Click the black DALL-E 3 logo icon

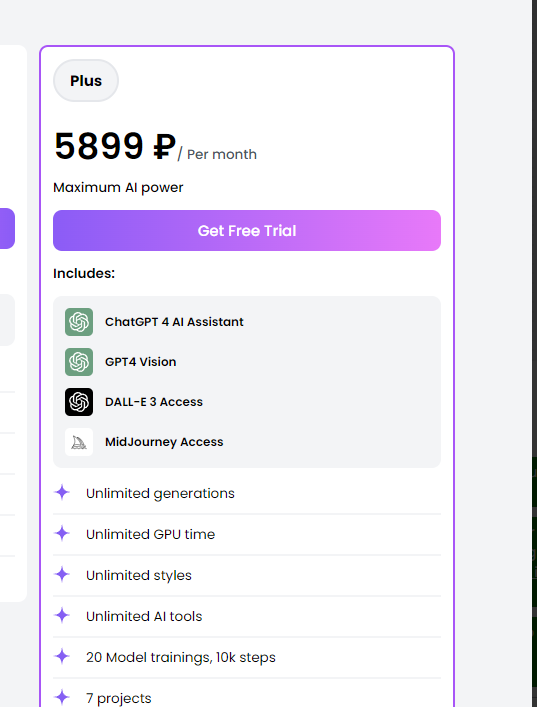79,402
